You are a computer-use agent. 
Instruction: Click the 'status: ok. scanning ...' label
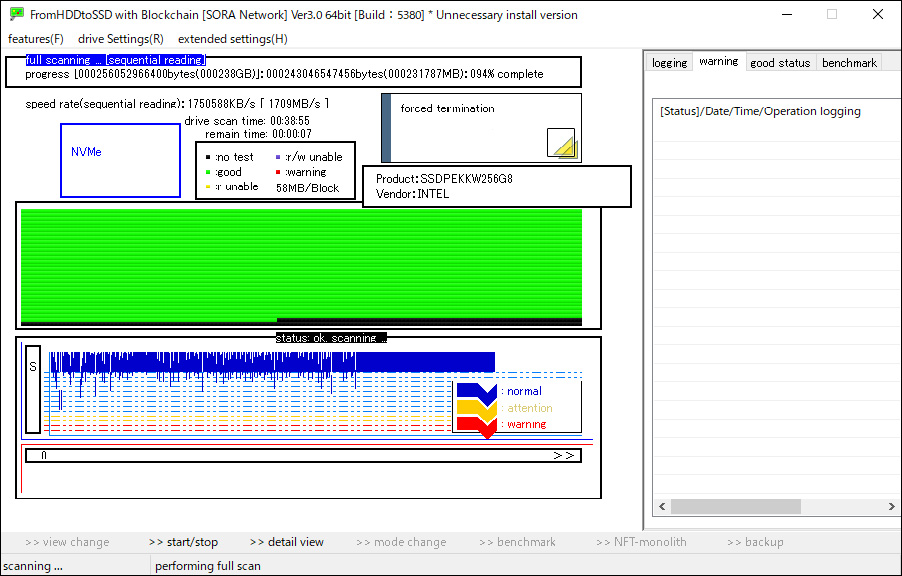331,338
